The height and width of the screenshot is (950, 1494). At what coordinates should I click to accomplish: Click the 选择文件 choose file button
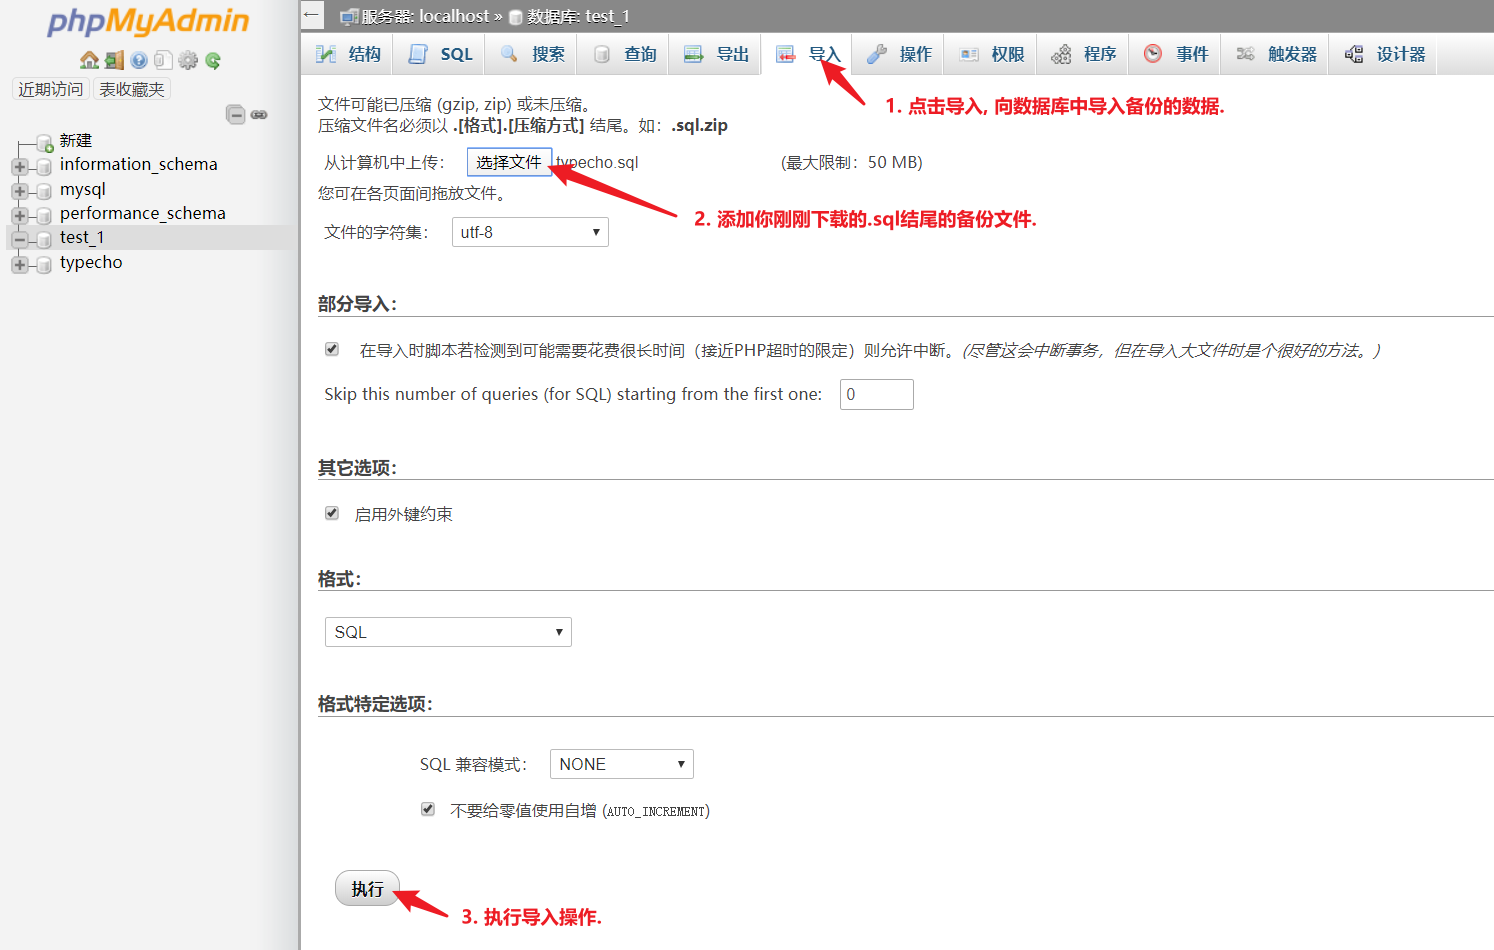pyautogui.click(x=509, y=162)
